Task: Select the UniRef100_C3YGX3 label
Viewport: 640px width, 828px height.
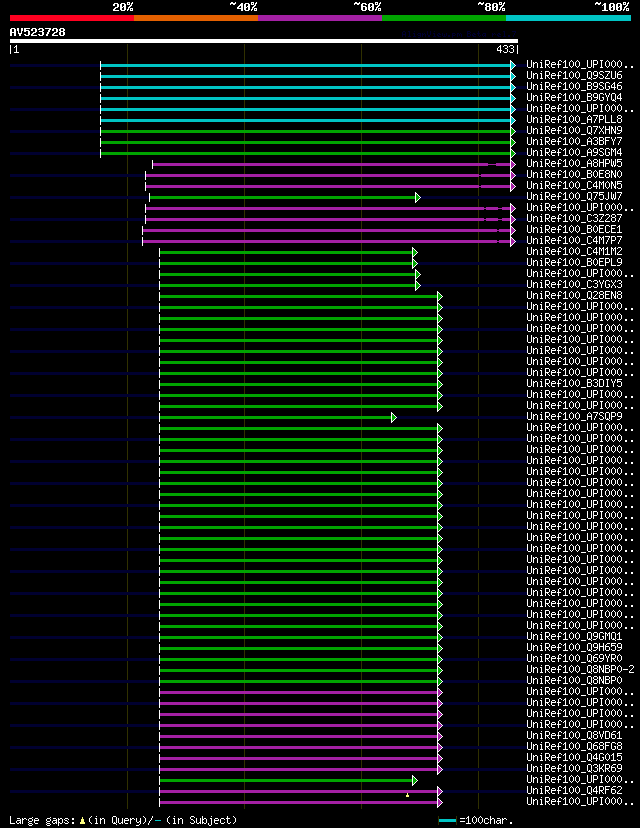Action: coord(574,285)
